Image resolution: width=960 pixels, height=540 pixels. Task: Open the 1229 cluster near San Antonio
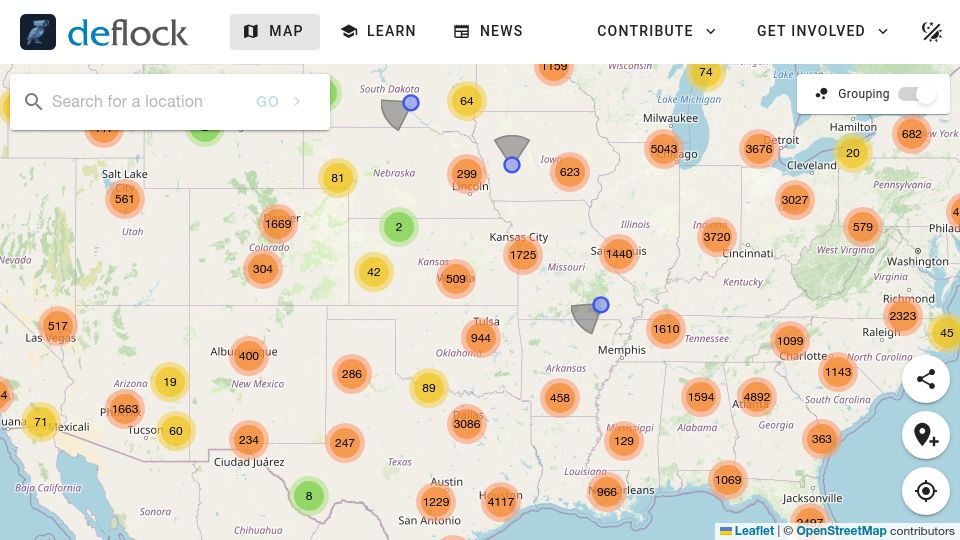coord(436,502)
